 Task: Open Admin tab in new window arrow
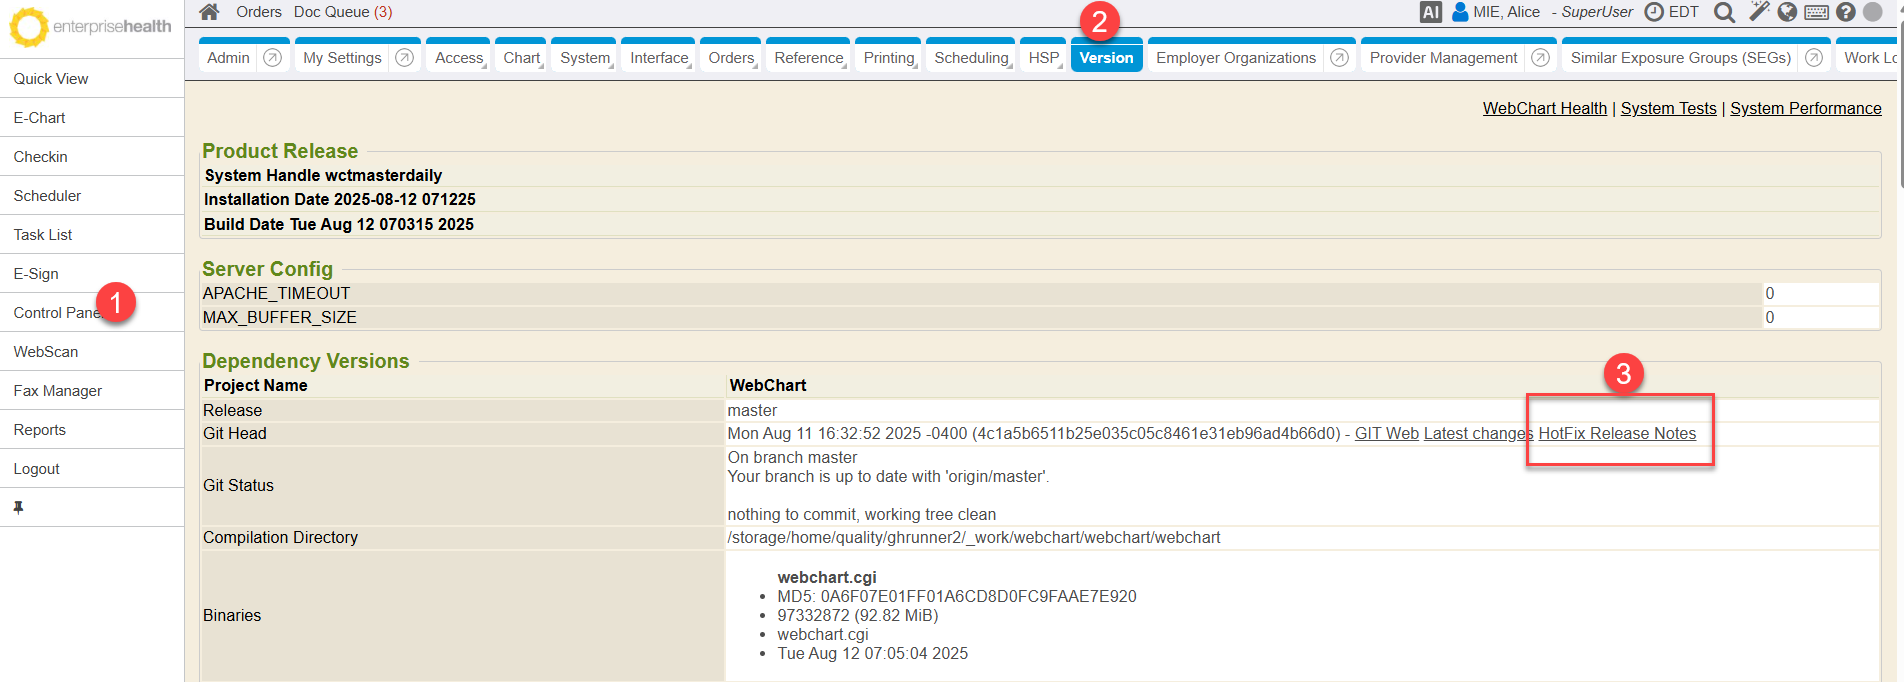272,58
